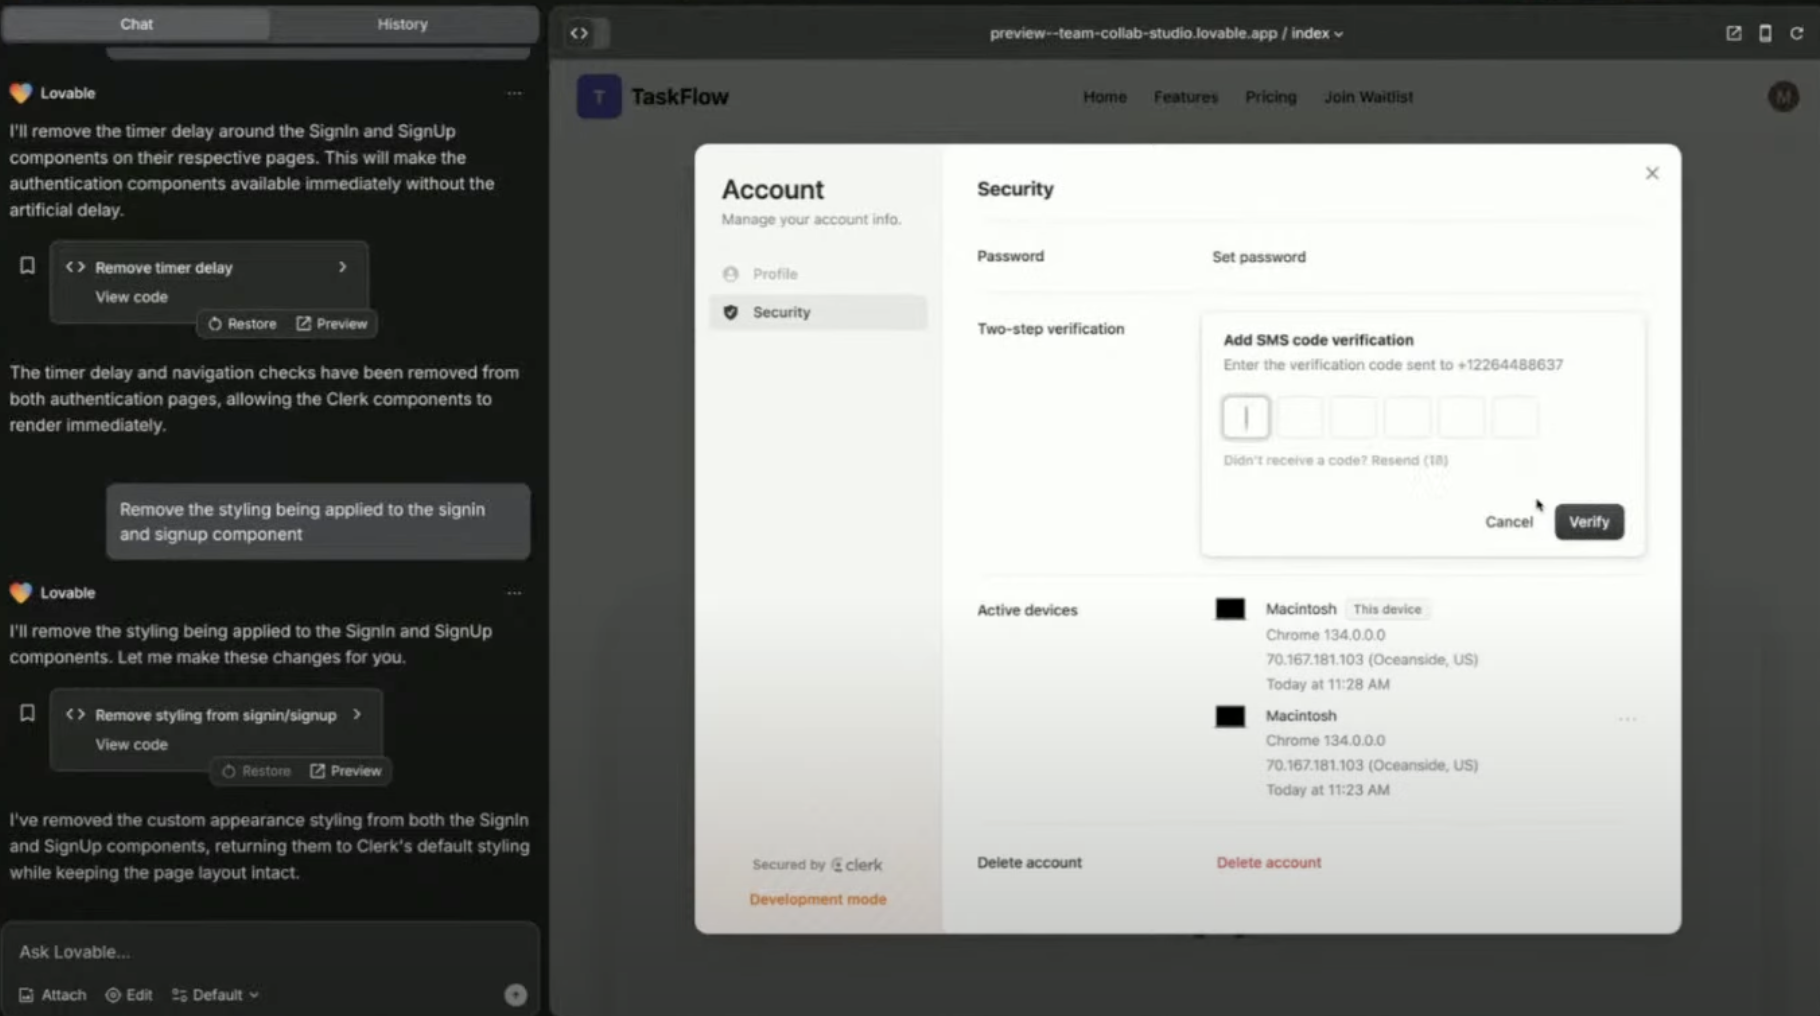Image resolution: width=1820 pixels, height=1016 pixels.
Task: Expand Remove timer delay edit card
Action: tap(342, 267)
